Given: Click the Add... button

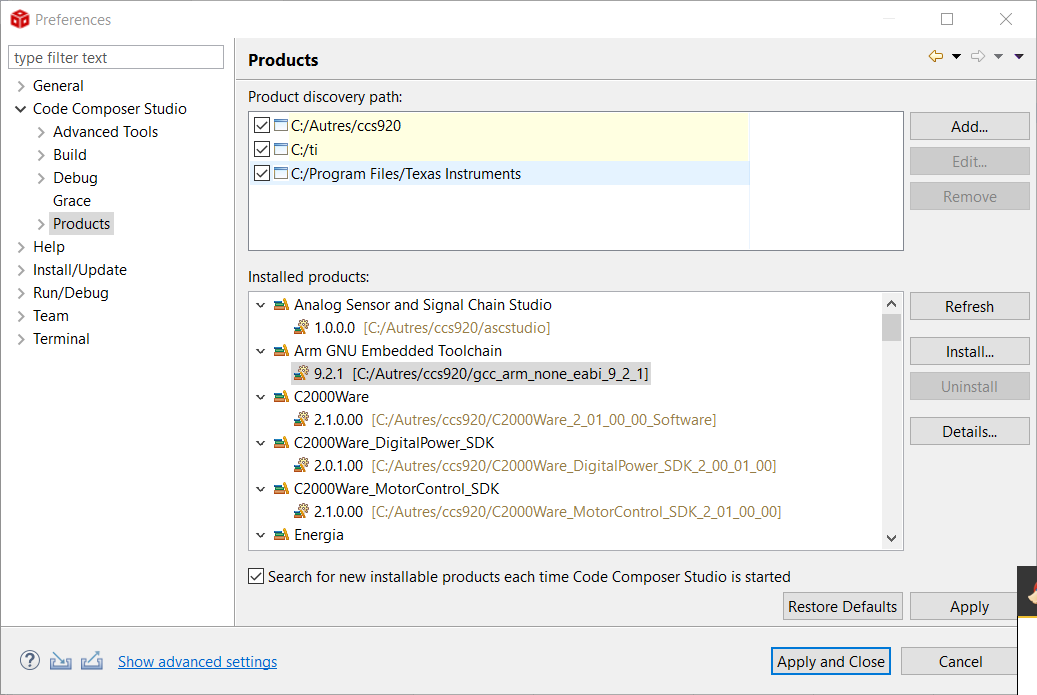Looking at the screenshot, I should point(970,126).
